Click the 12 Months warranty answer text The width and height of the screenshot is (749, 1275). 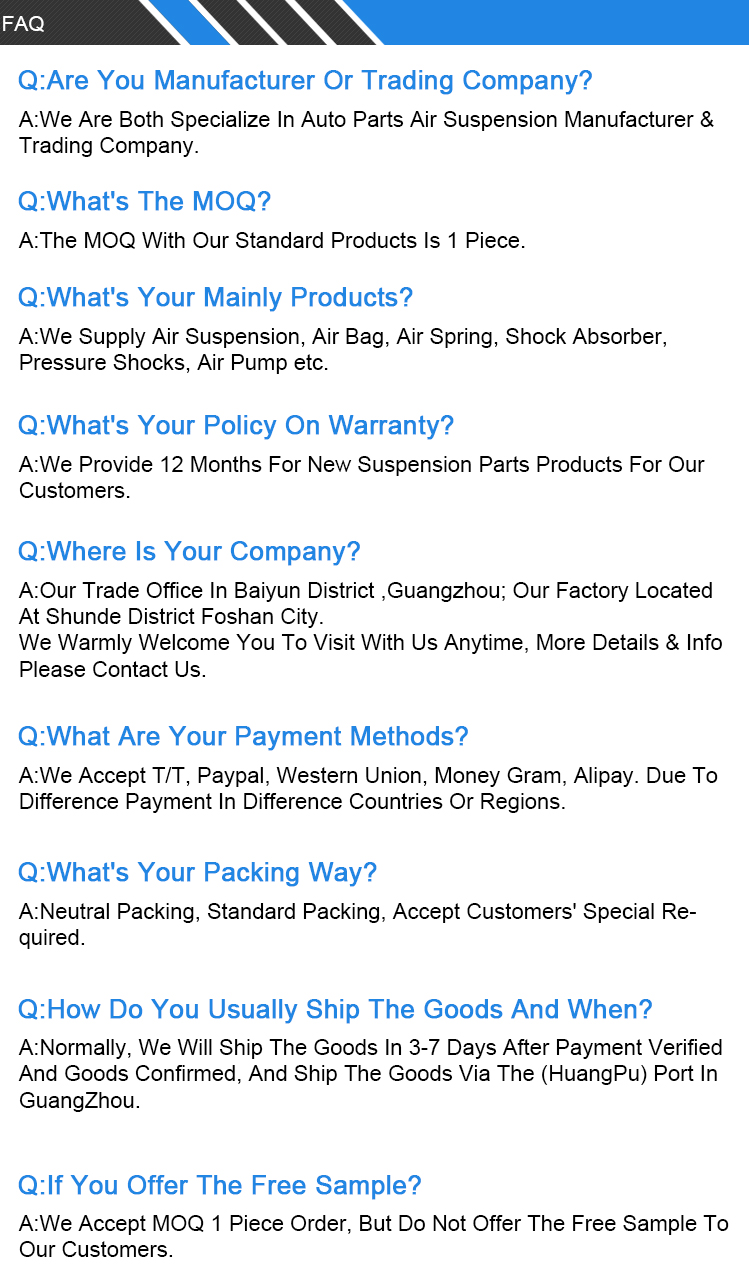[x=362, y=477]
